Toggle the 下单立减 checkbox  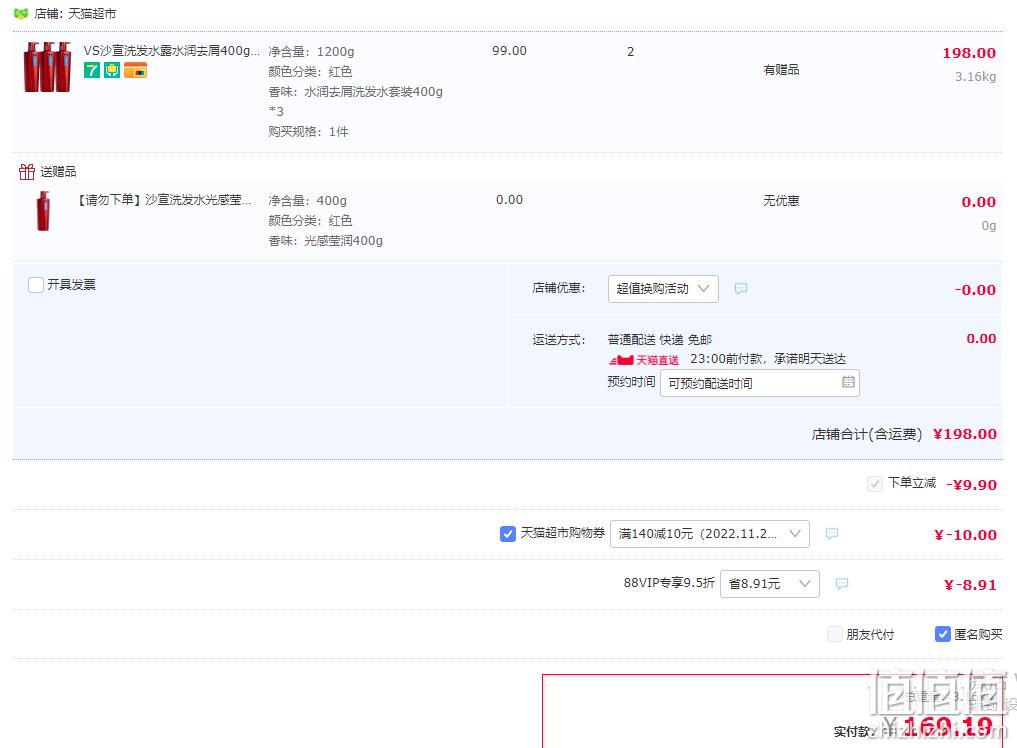[874, 483]
